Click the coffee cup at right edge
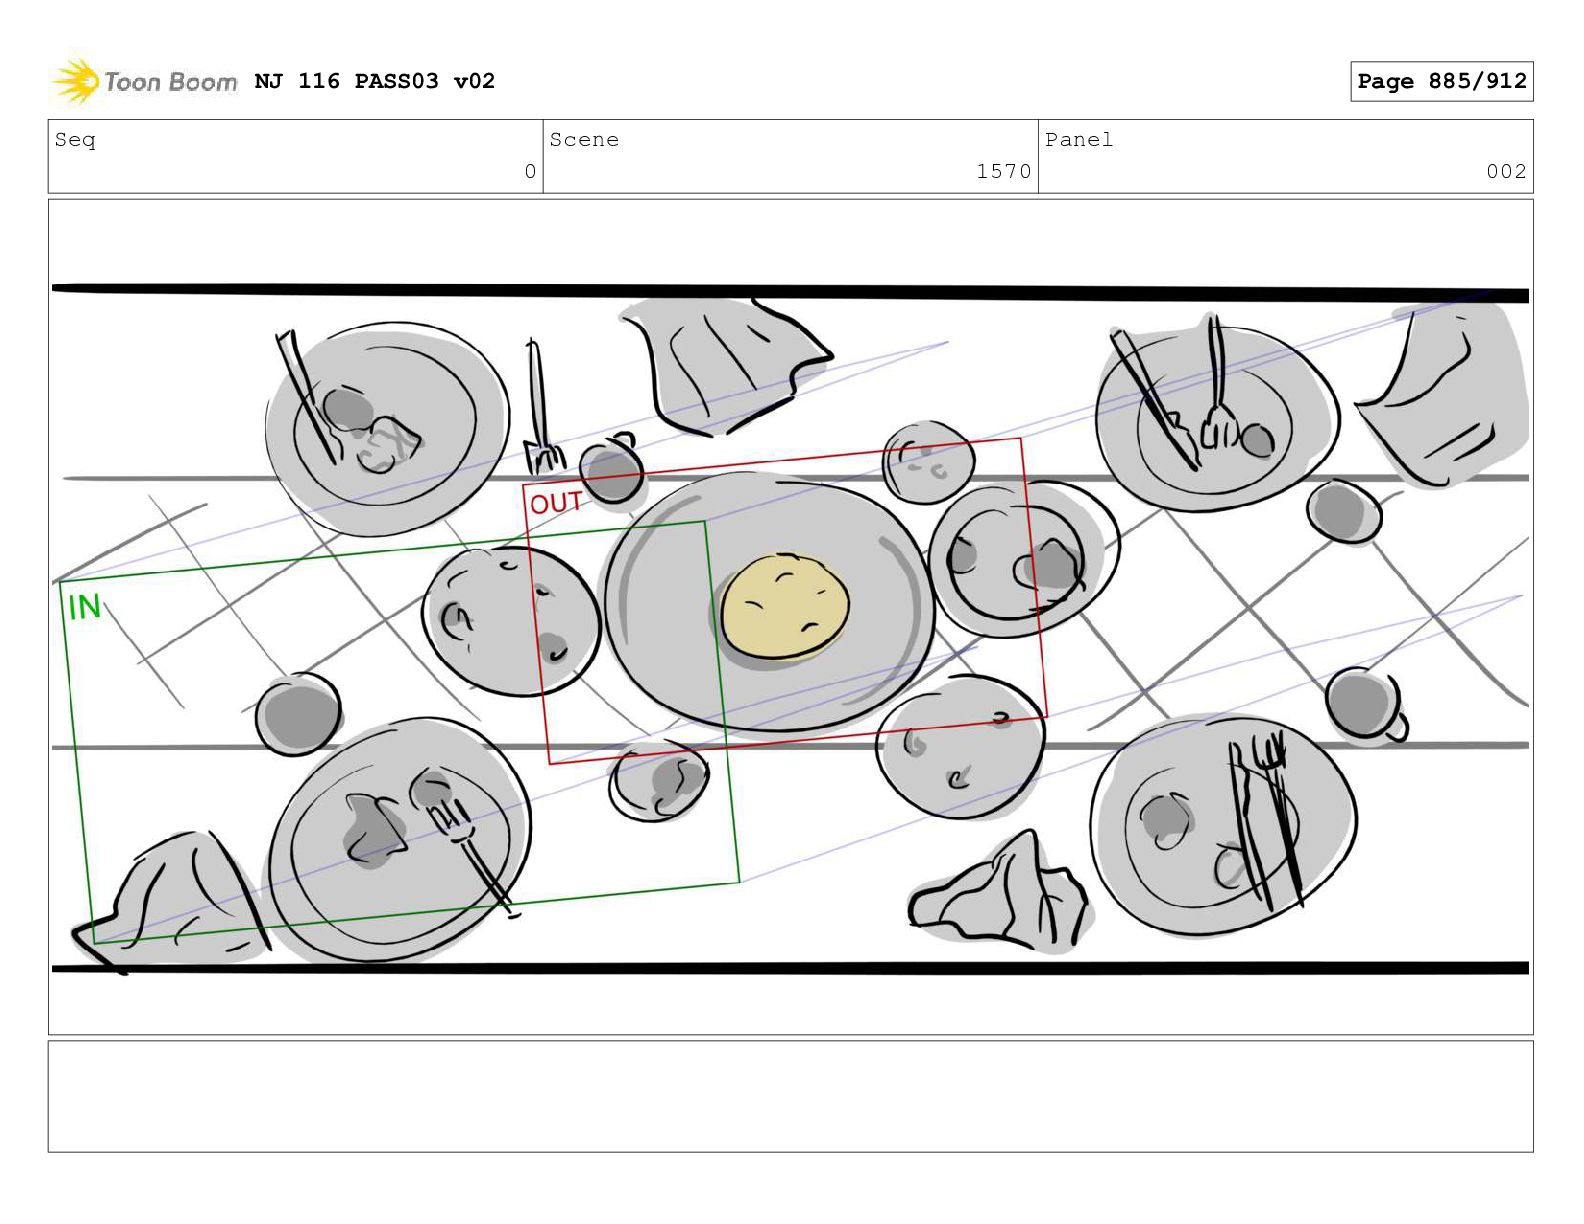The height and width of the screenshot is (1224, 1584). pyautogui.click(x=1366, y=706)
